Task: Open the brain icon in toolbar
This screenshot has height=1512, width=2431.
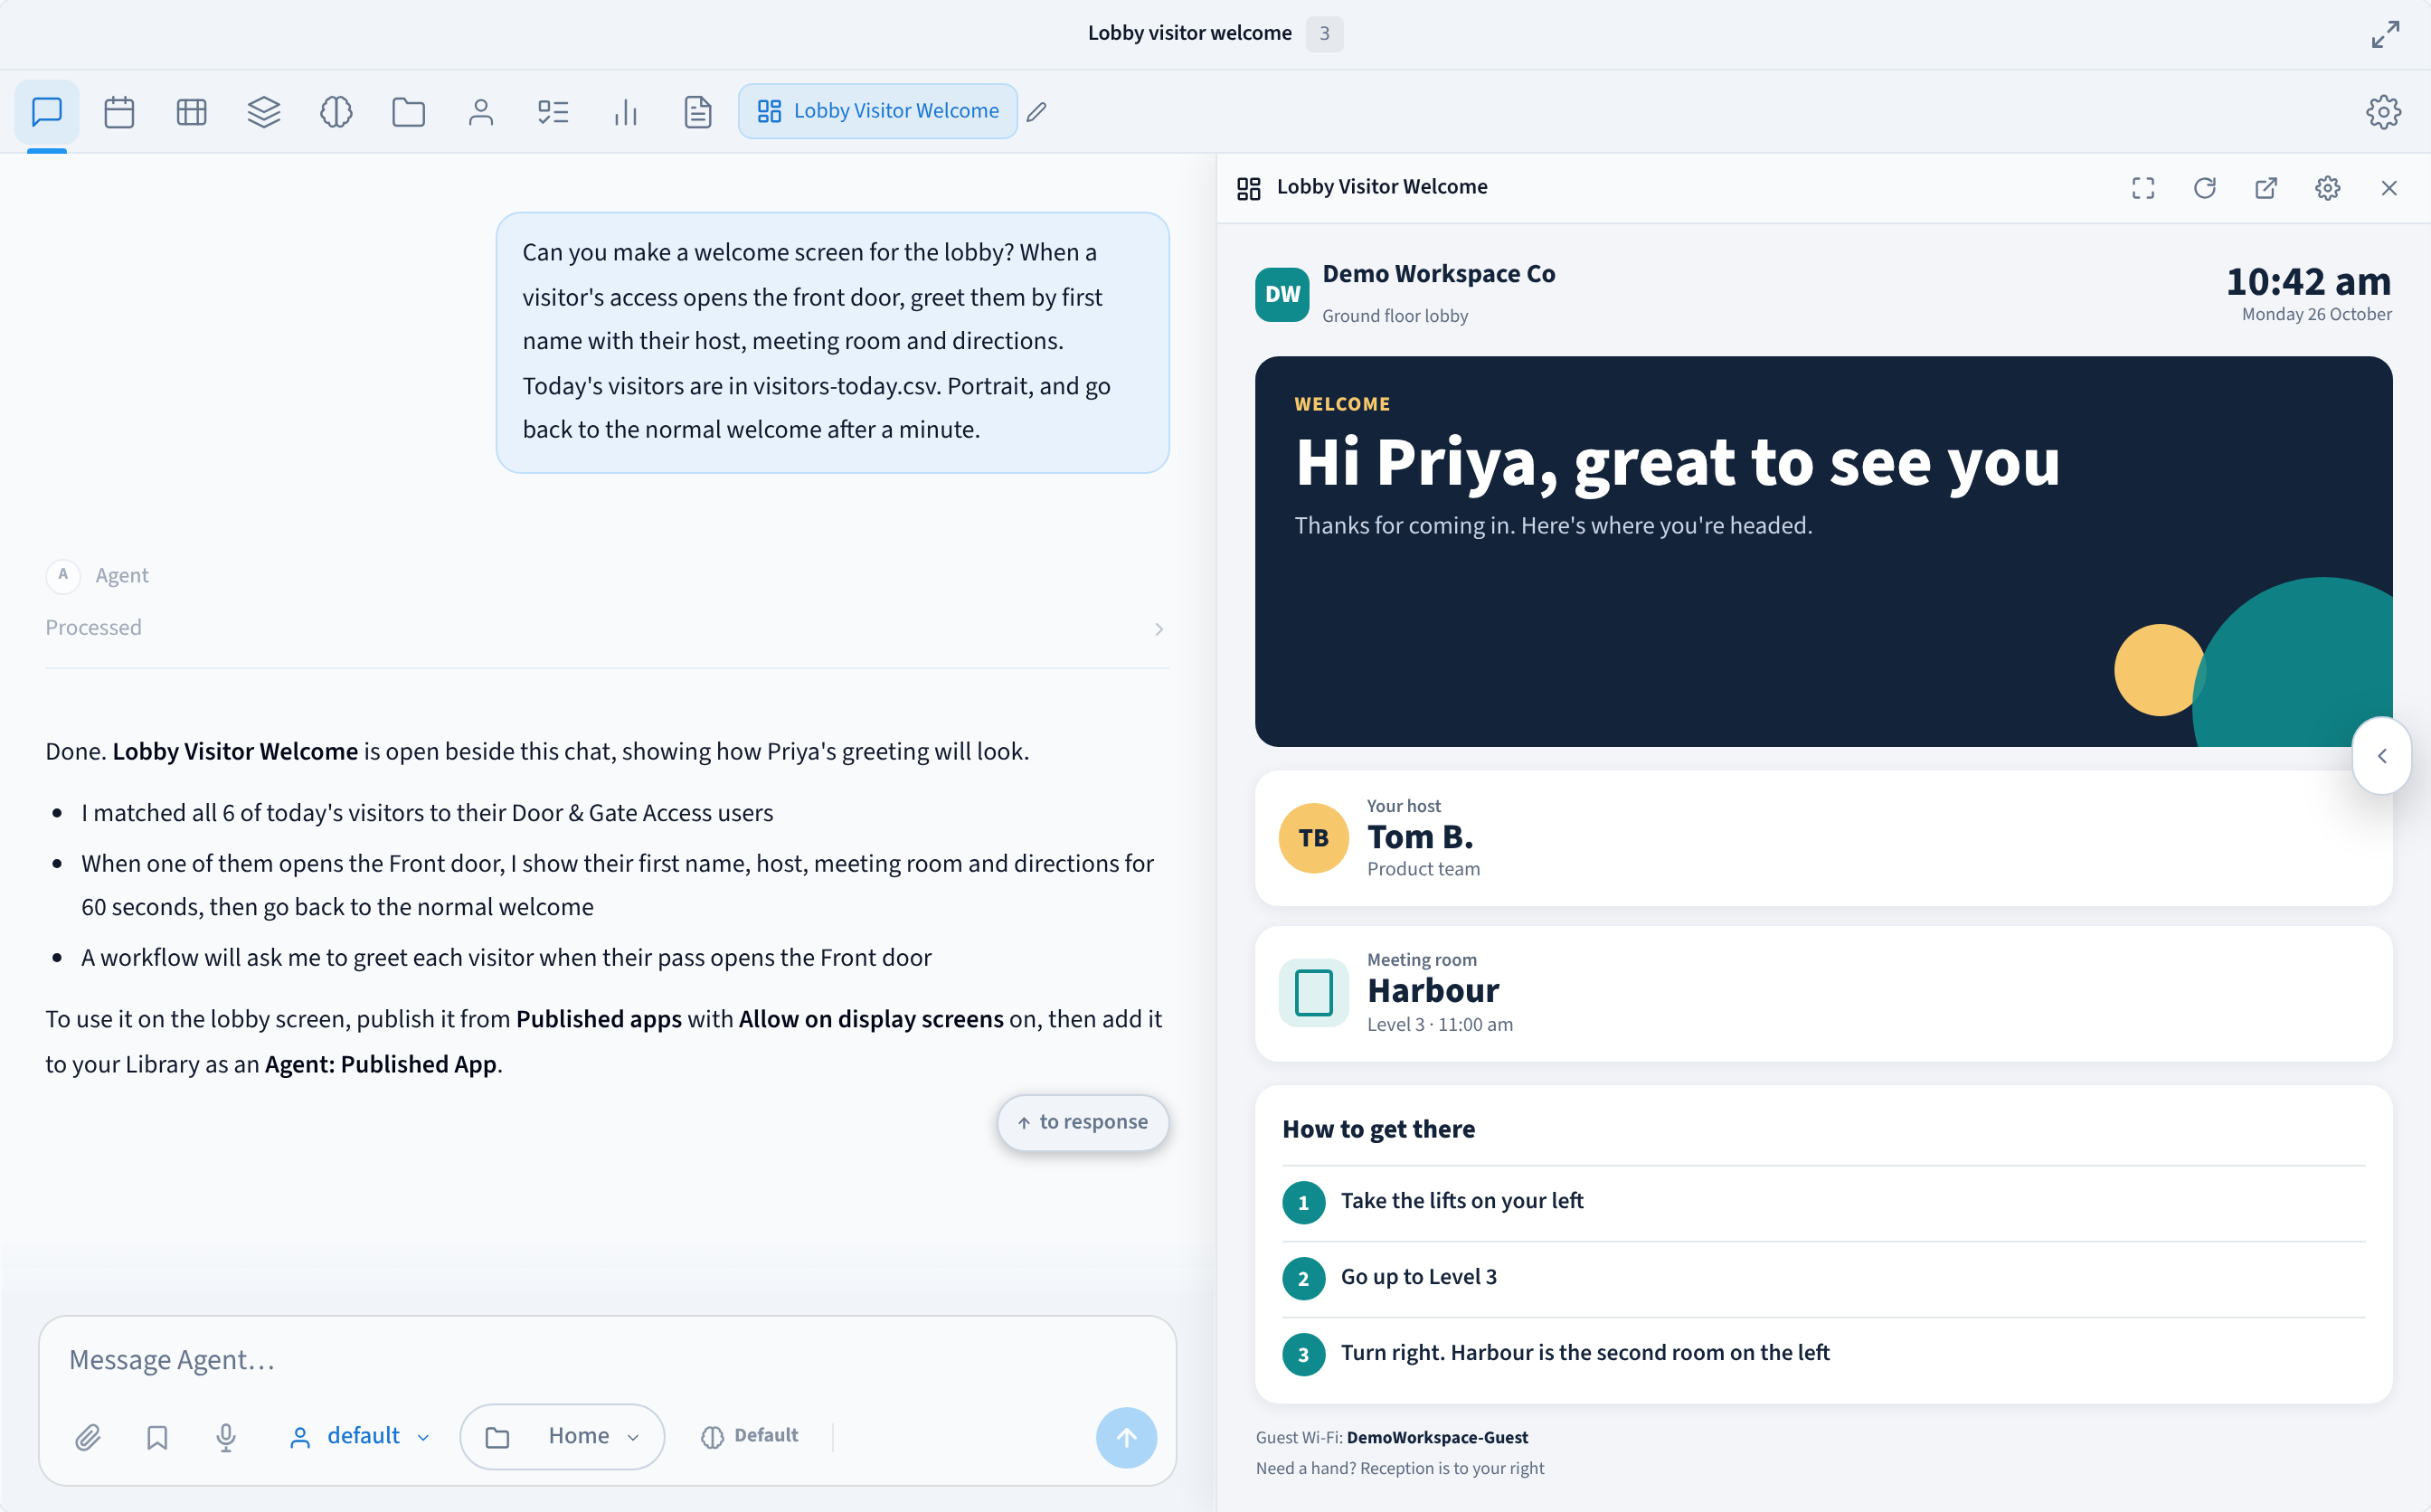Action: click(336, 111)
